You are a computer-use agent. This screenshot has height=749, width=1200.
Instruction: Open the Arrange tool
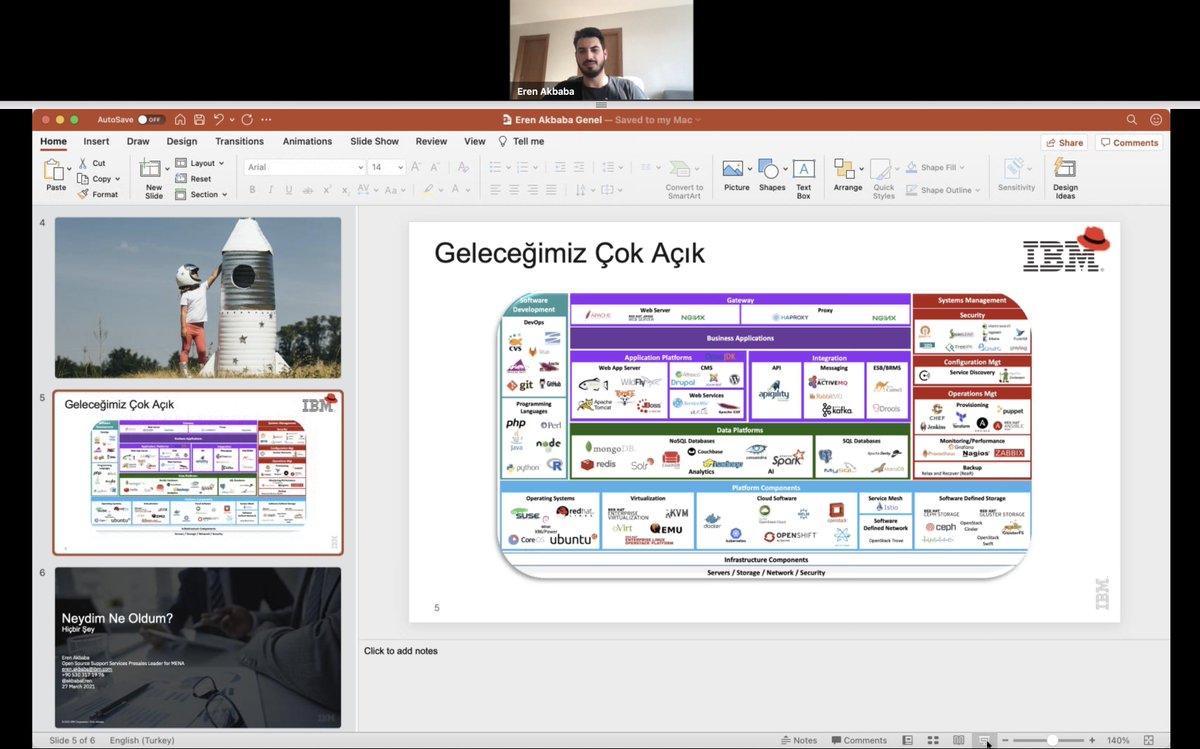tap(847, 176)
